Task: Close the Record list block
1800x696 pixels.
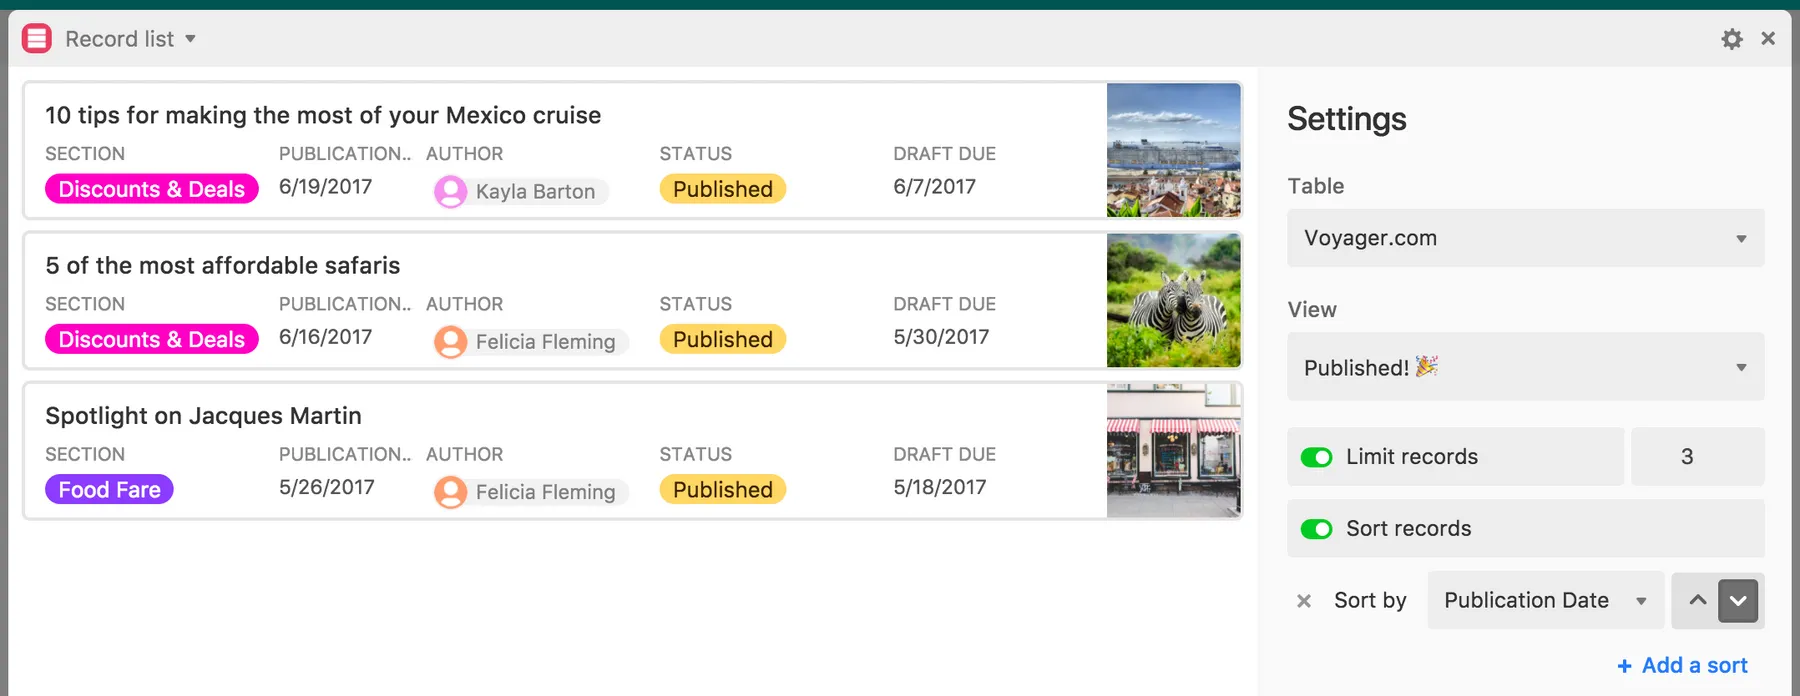Action: pyautogui.click(x=1768, y=39)
